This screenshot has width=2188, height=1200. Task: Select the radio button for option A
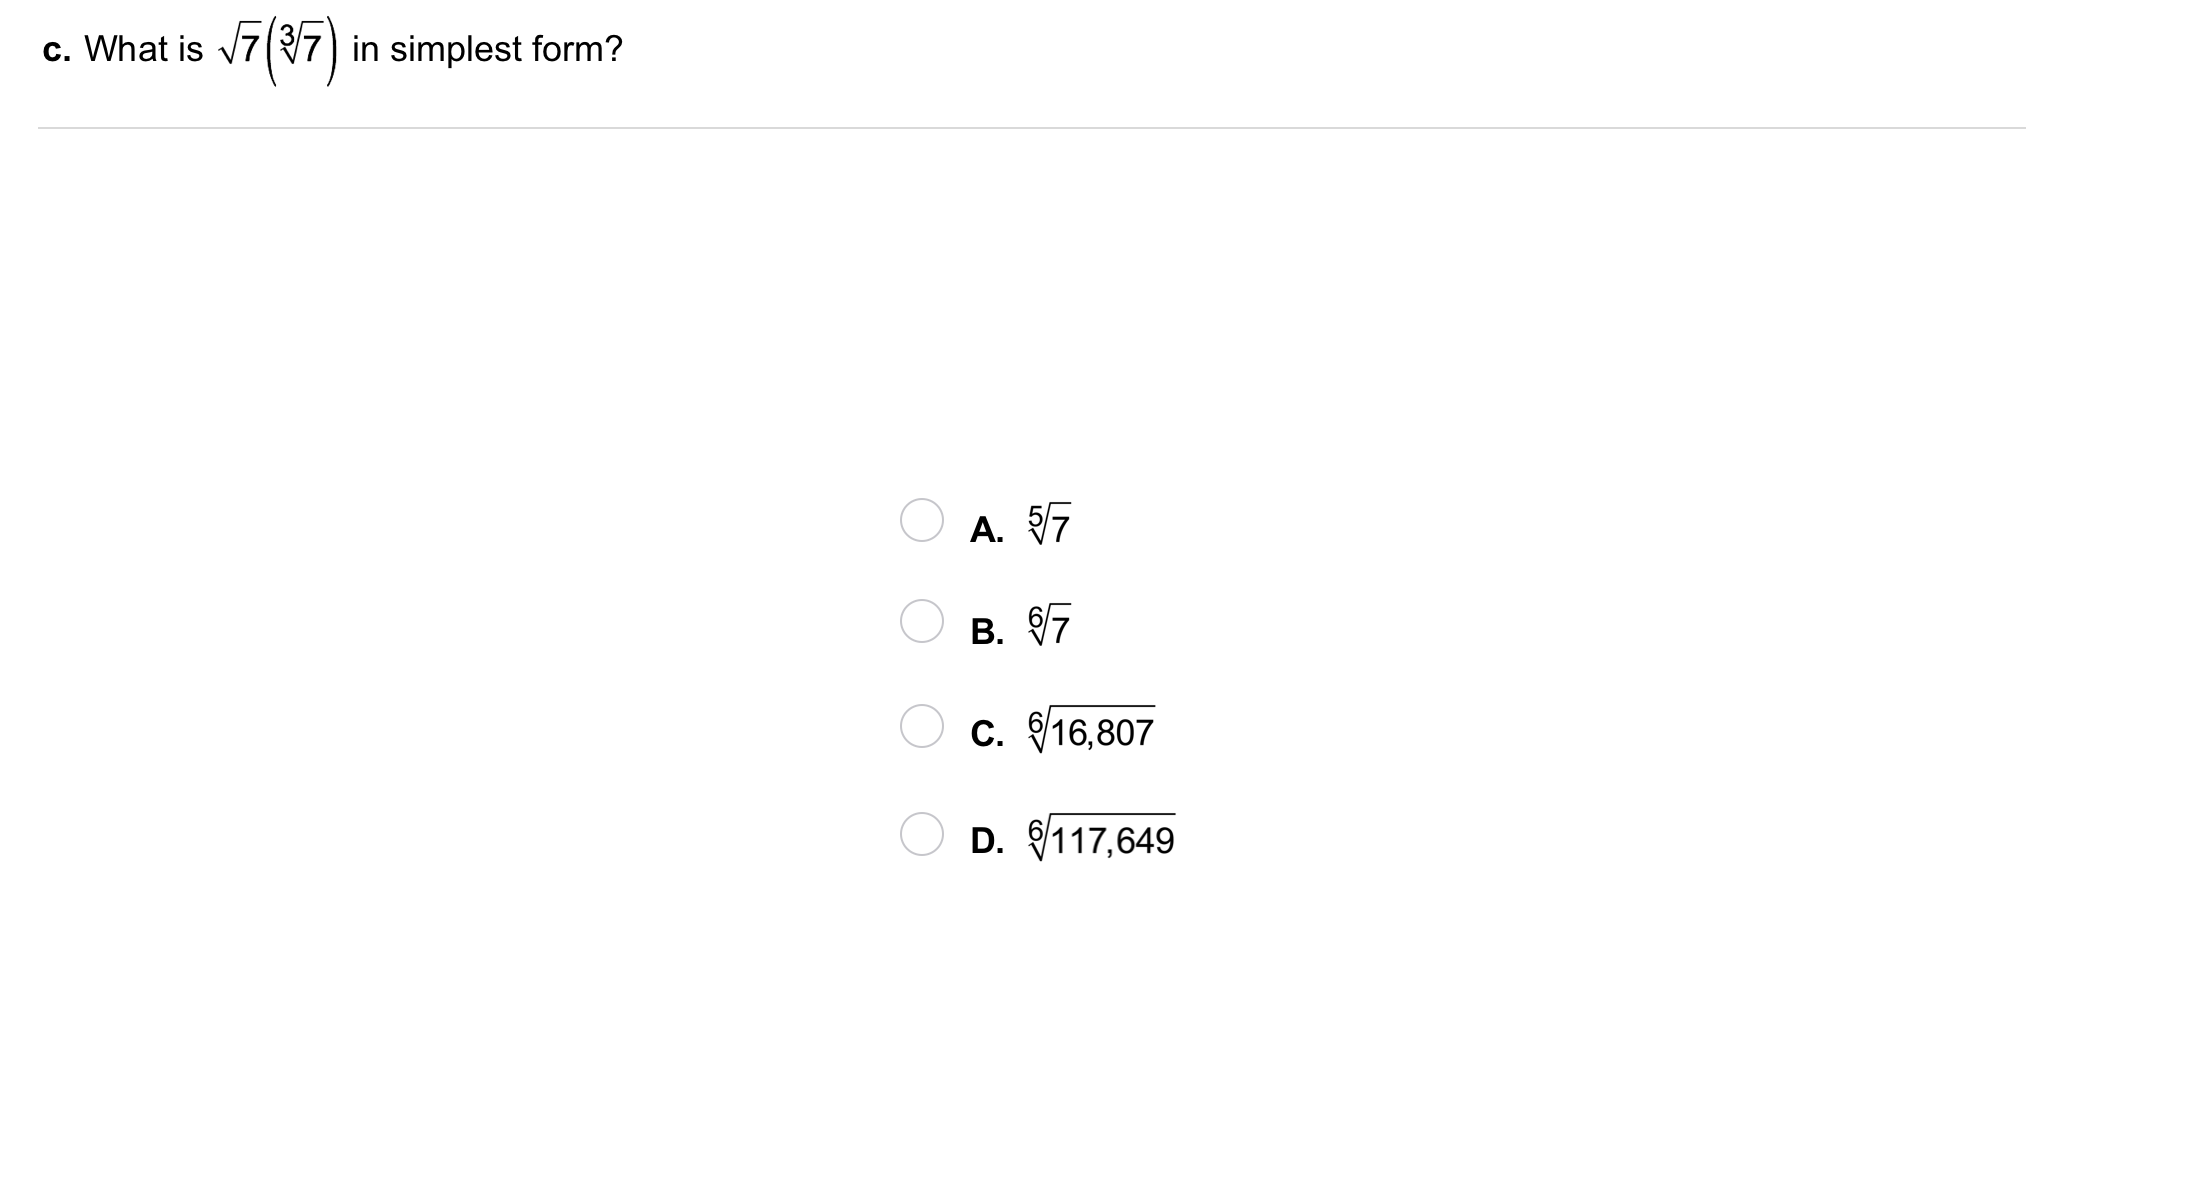[x=921, y=520]
